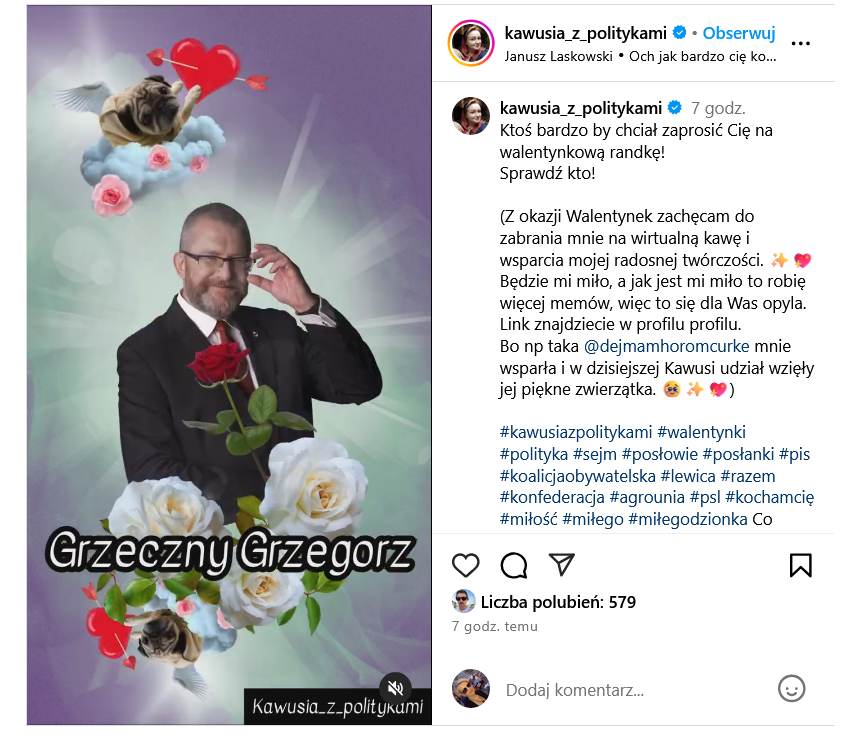Open the mentioned profile @dejmamhoromcurke
The width and height of the screenshot is (855, 736).
[x=666, y=346]
